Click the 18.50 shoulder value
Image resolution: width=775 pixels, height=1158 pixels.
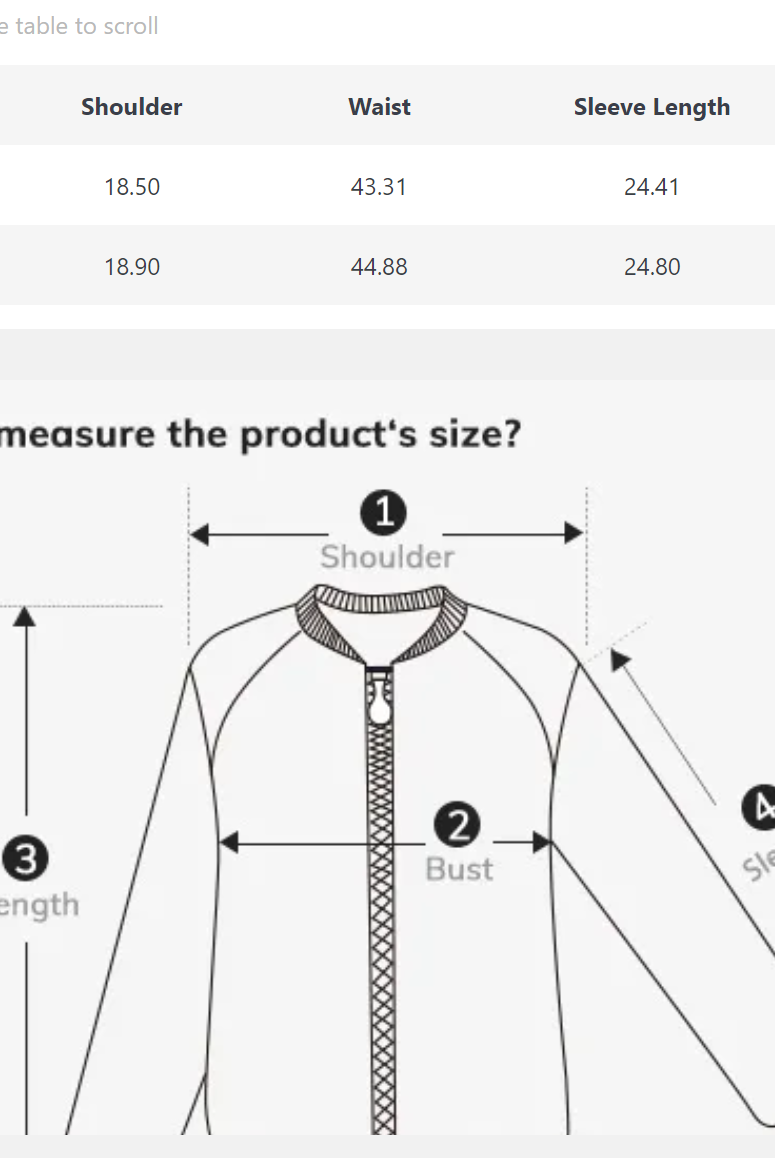132,187
